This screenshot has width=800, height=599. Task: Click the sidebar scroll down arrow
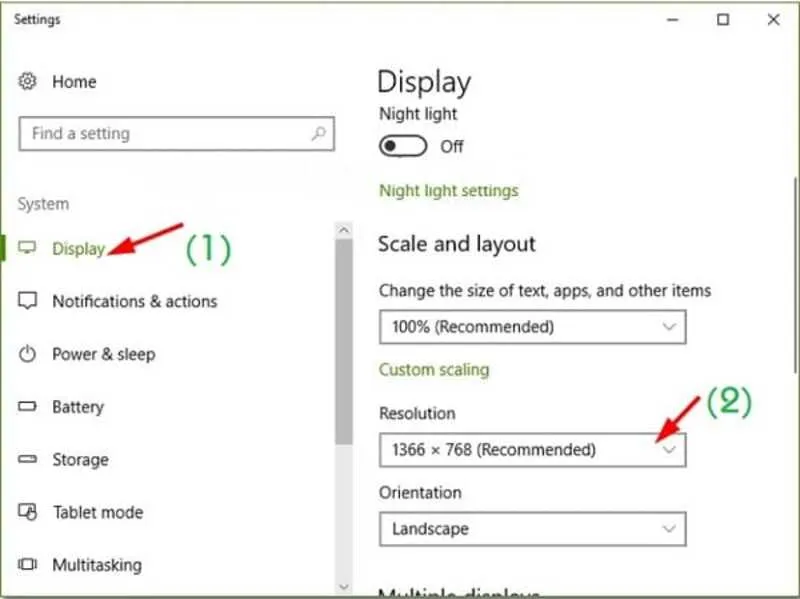coord(344,587)
